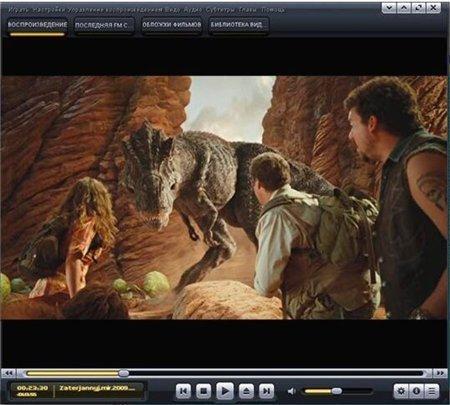This screenshot has width=450, height=405.
Task: Start playback with the Play button
Action: [x=225, y=391]
